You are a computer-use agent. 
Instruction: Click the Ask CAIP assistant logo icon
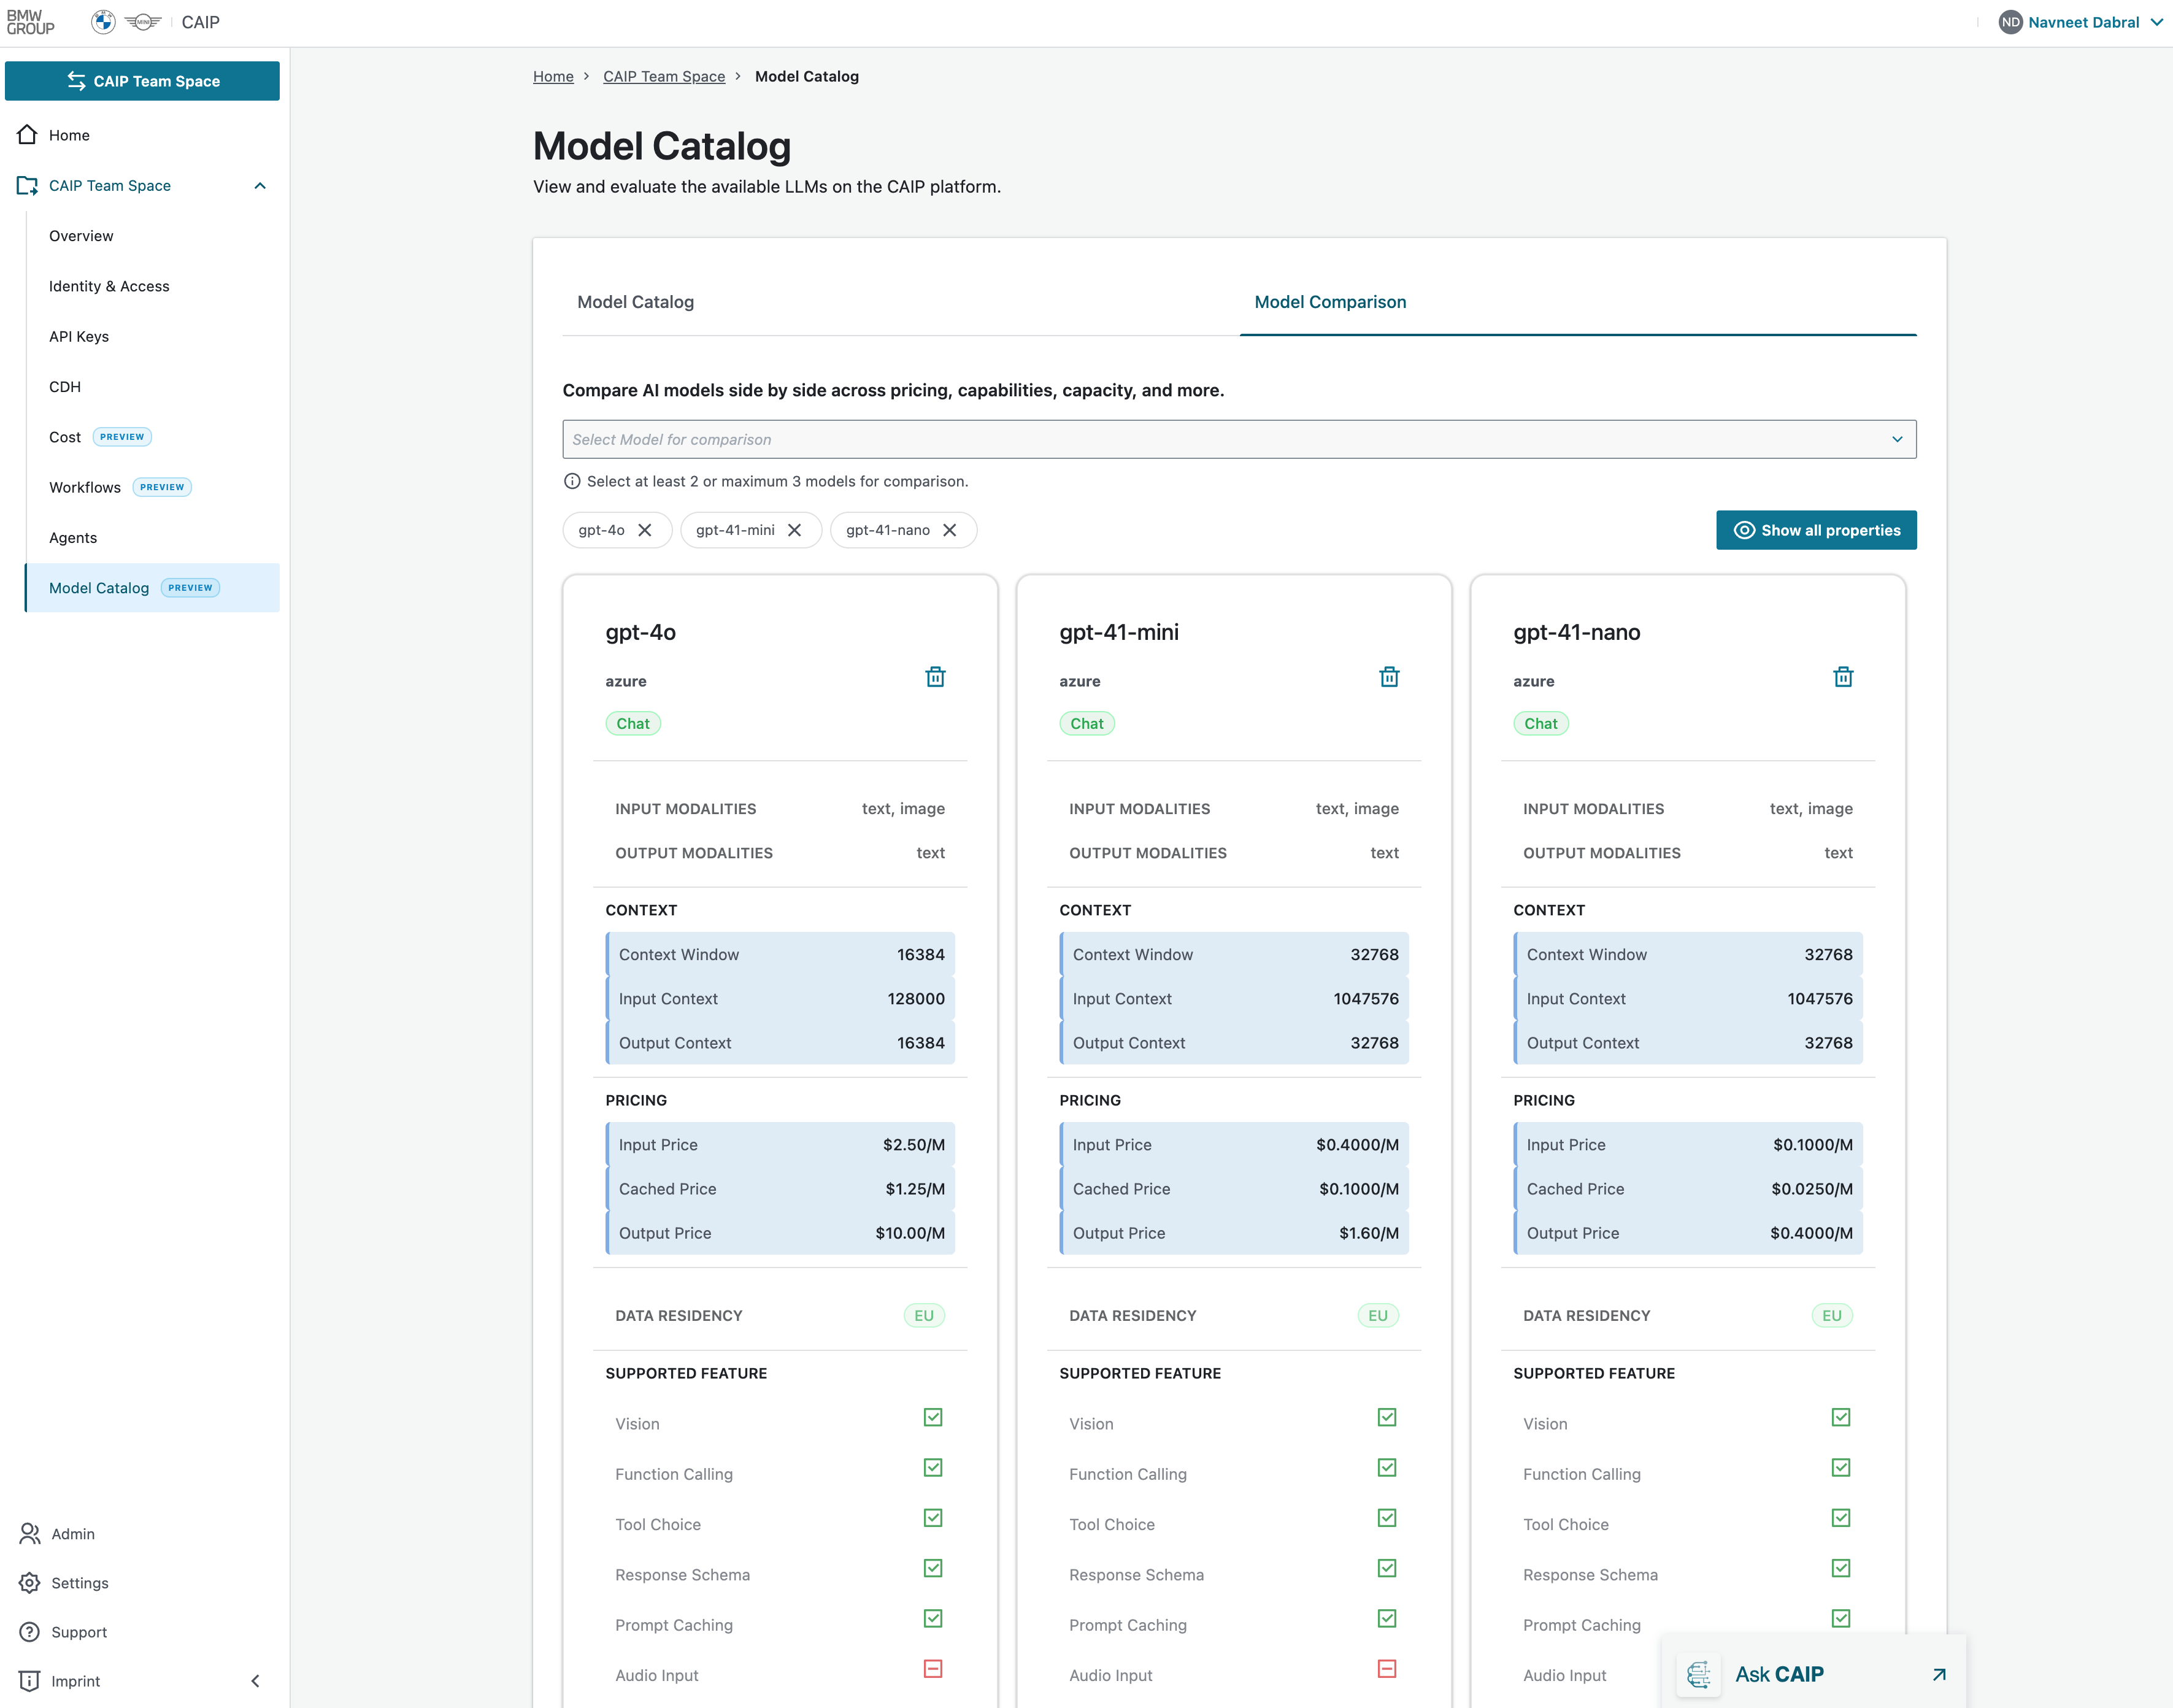point(1698,1674)
